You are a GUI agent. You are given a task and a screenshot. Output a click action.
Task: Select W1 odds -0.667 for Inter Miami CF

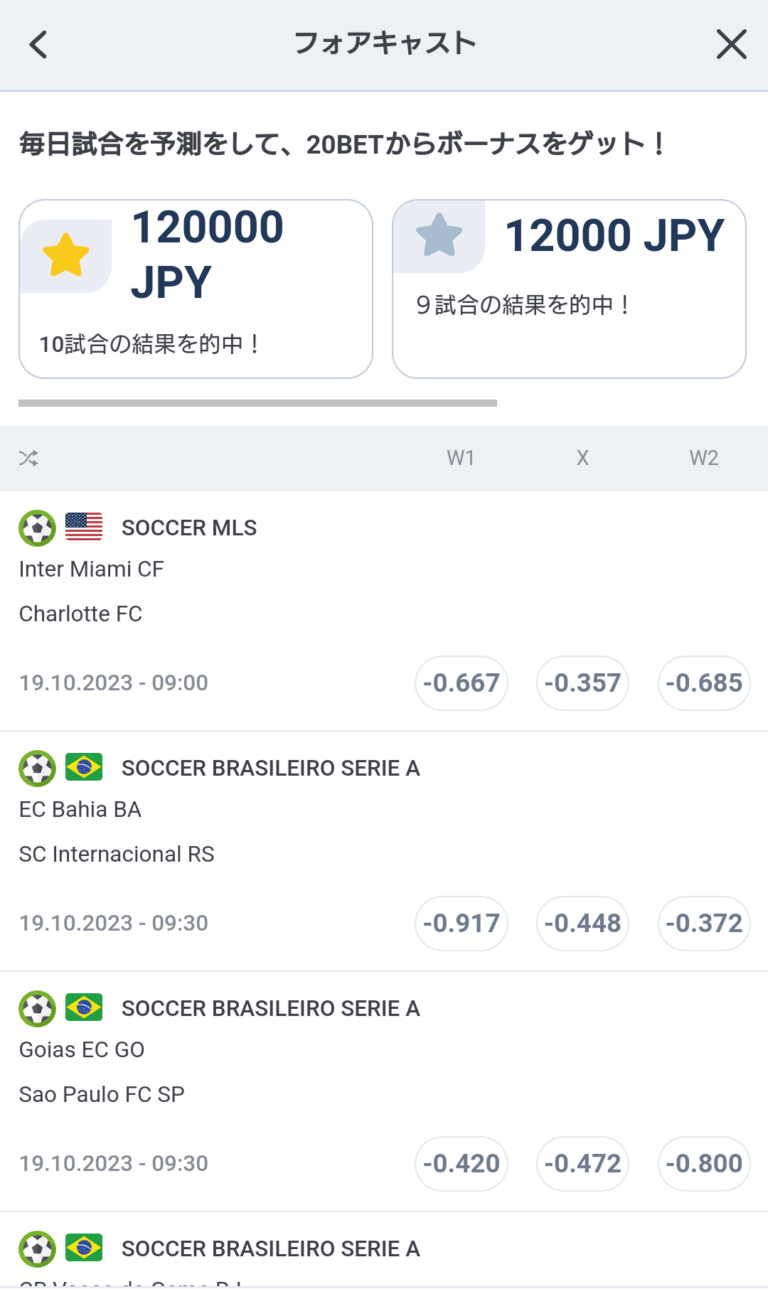461,683
